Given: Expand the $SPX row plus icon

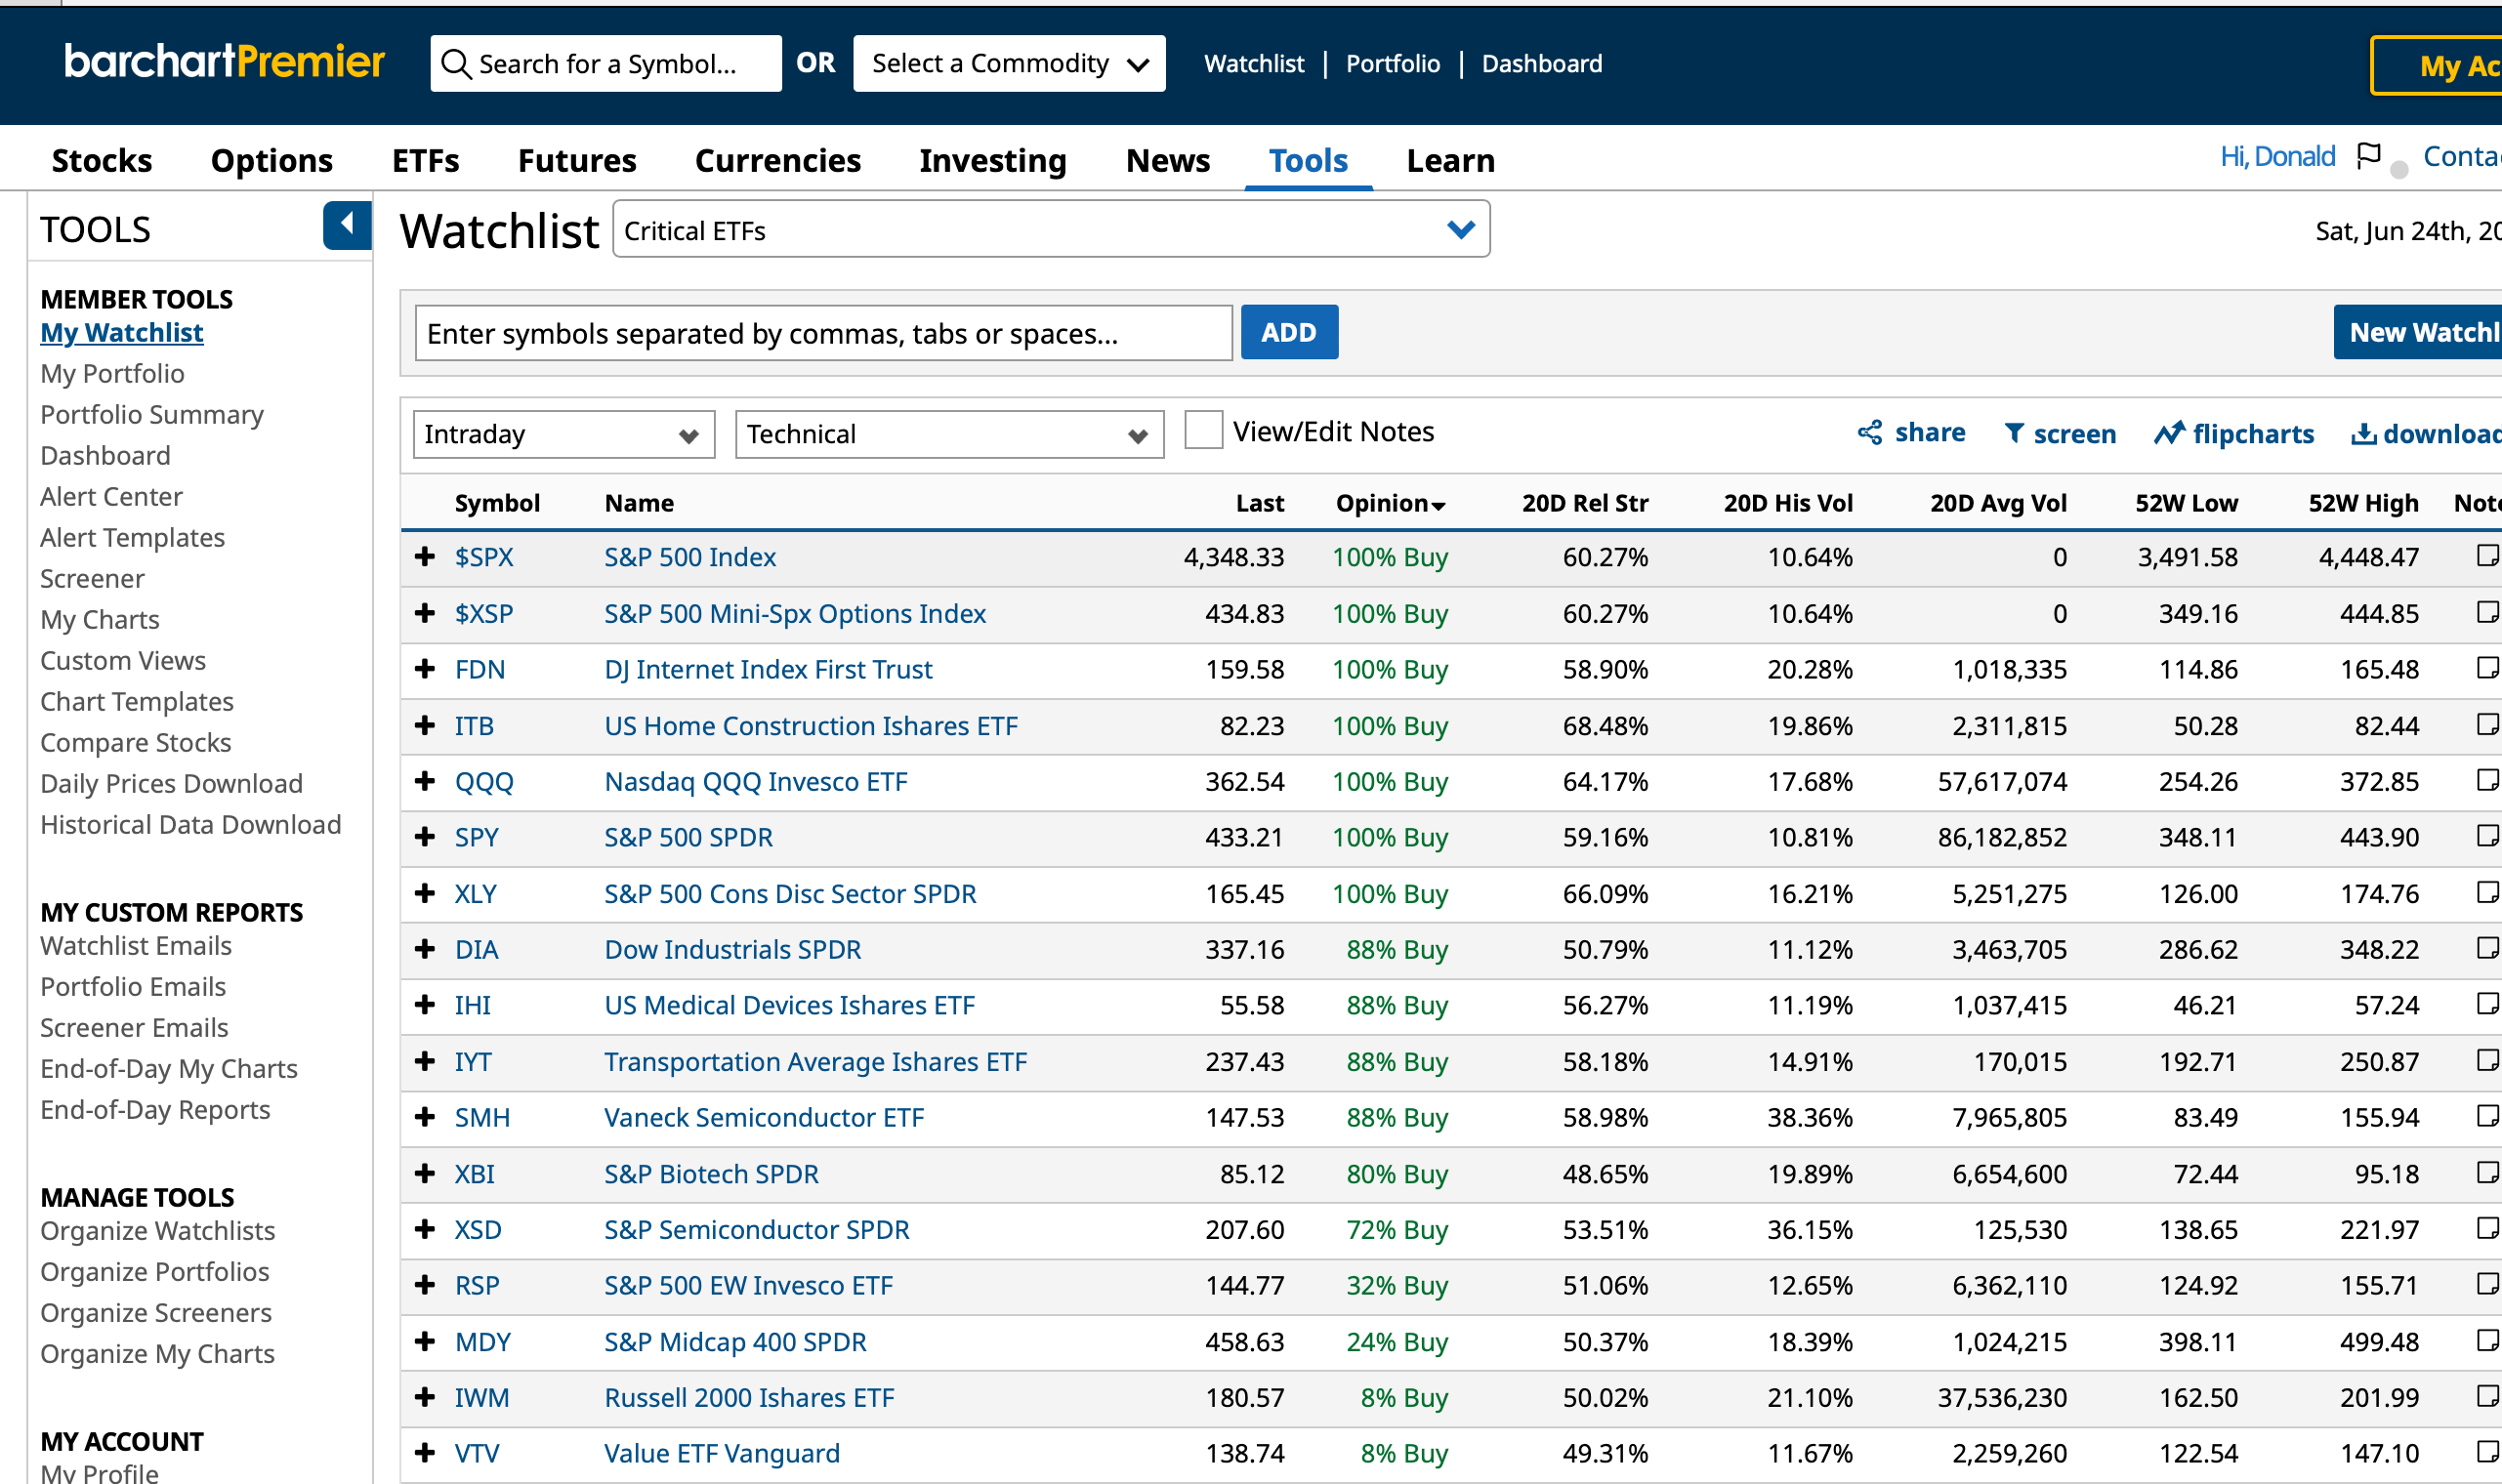Looking at the screenshot, I should pyautogui.click(x=425, y=556).
